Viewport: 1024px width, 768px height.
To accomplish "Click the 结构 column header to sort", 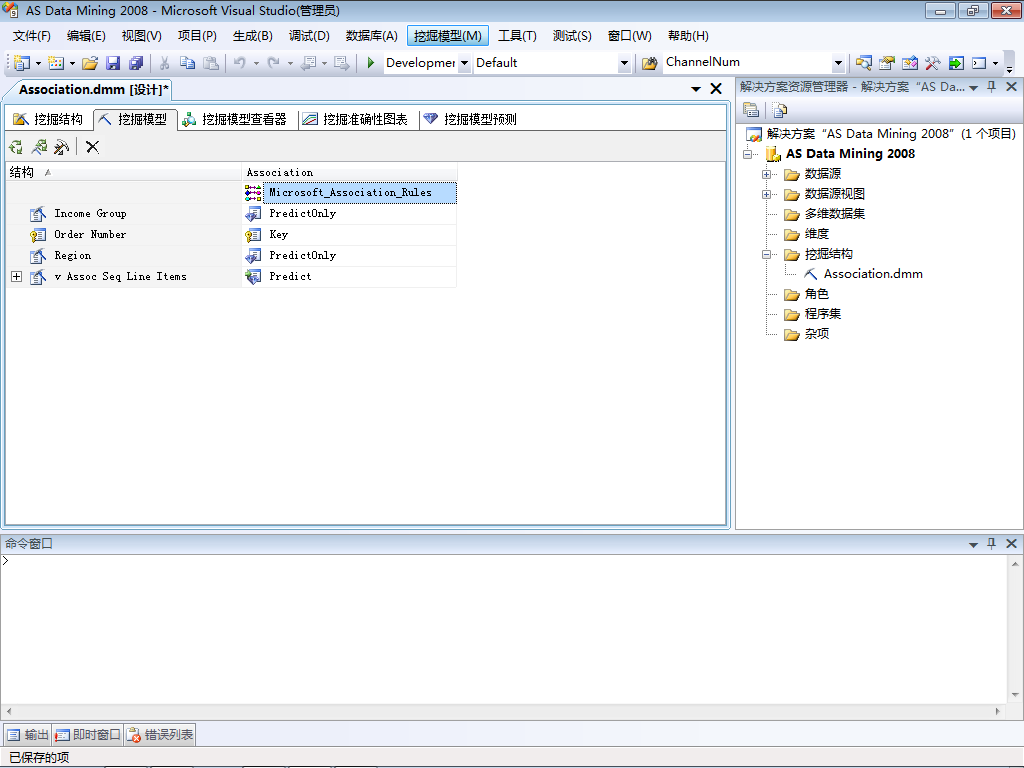I will point(123,172).
